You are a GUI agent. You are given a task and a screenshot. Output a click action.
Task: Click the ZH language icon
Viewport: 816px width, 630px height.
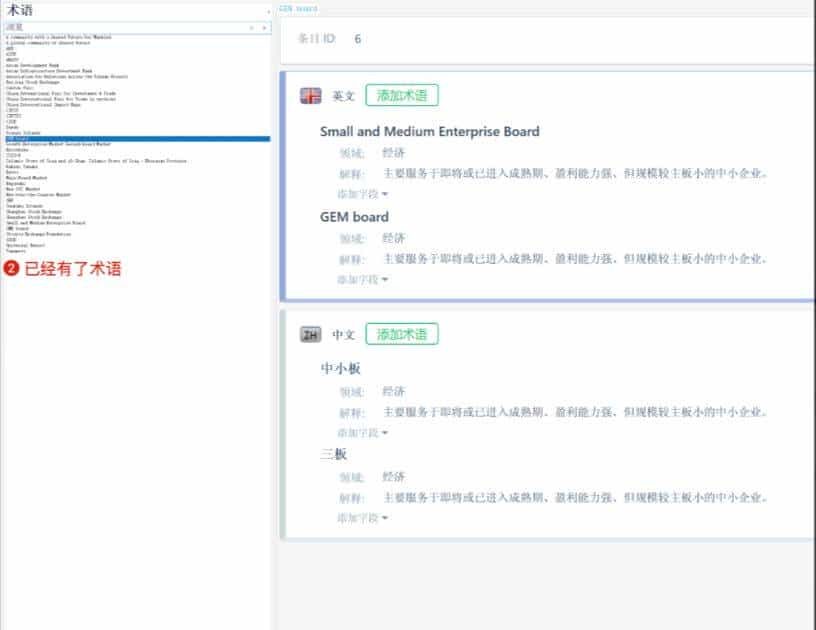coord(311,334)
